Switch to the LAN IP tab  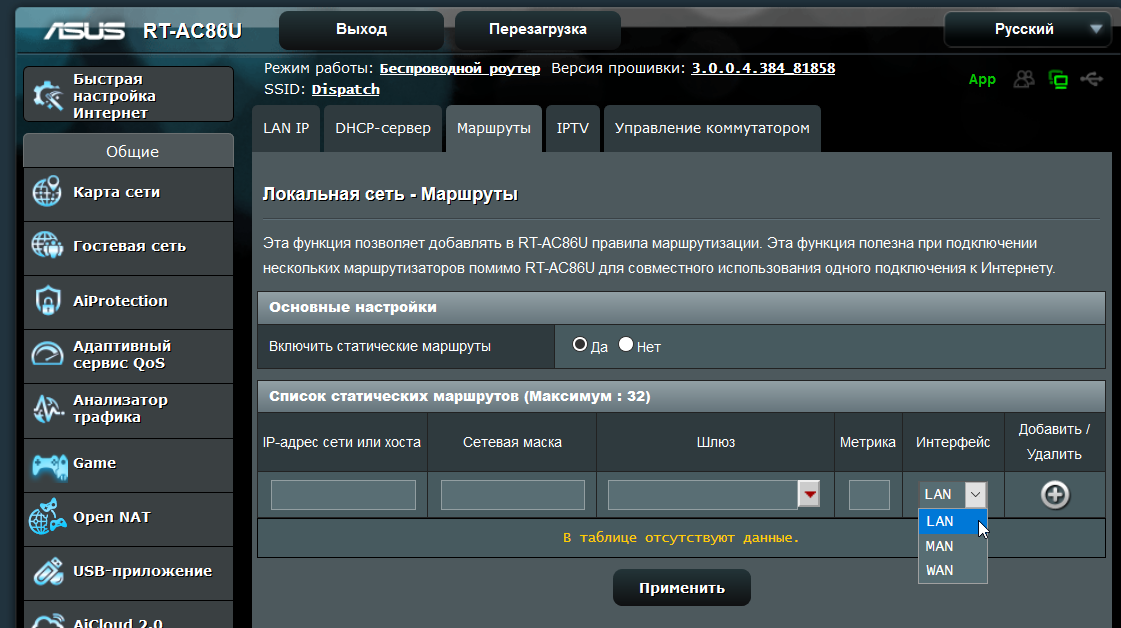[286, 129]
